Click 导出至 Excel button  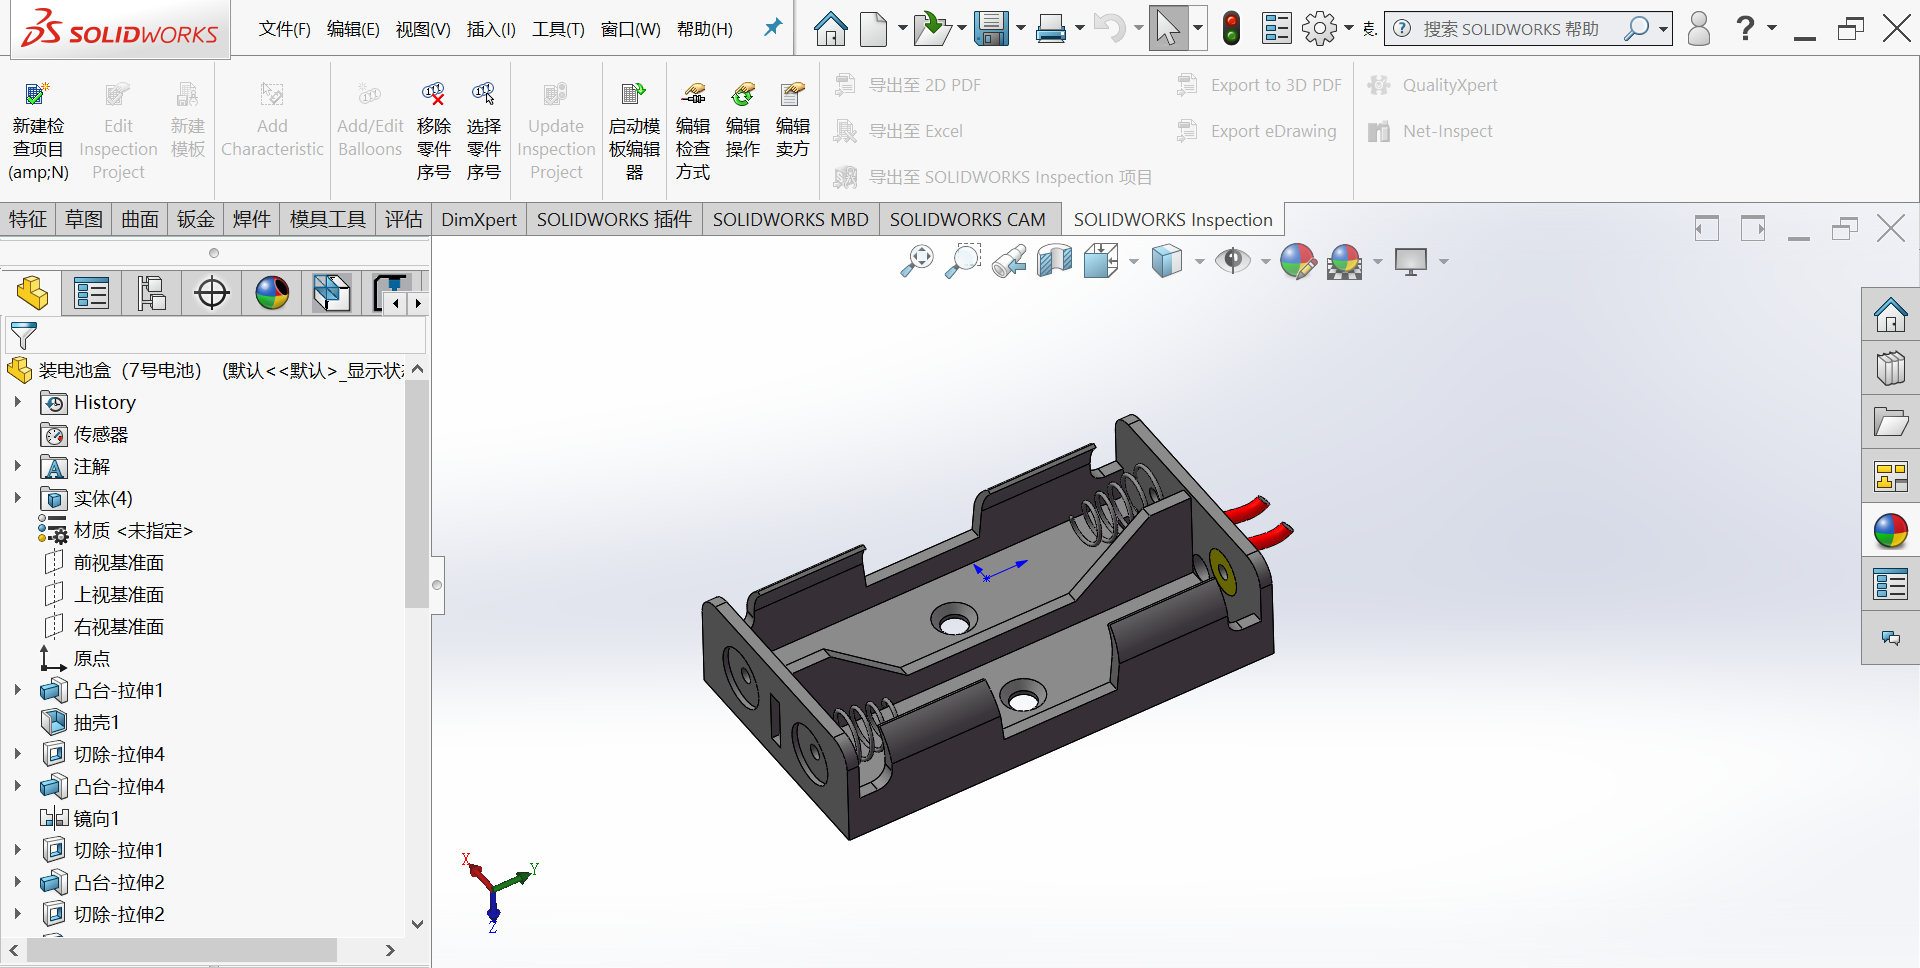(x=898, y=131)
